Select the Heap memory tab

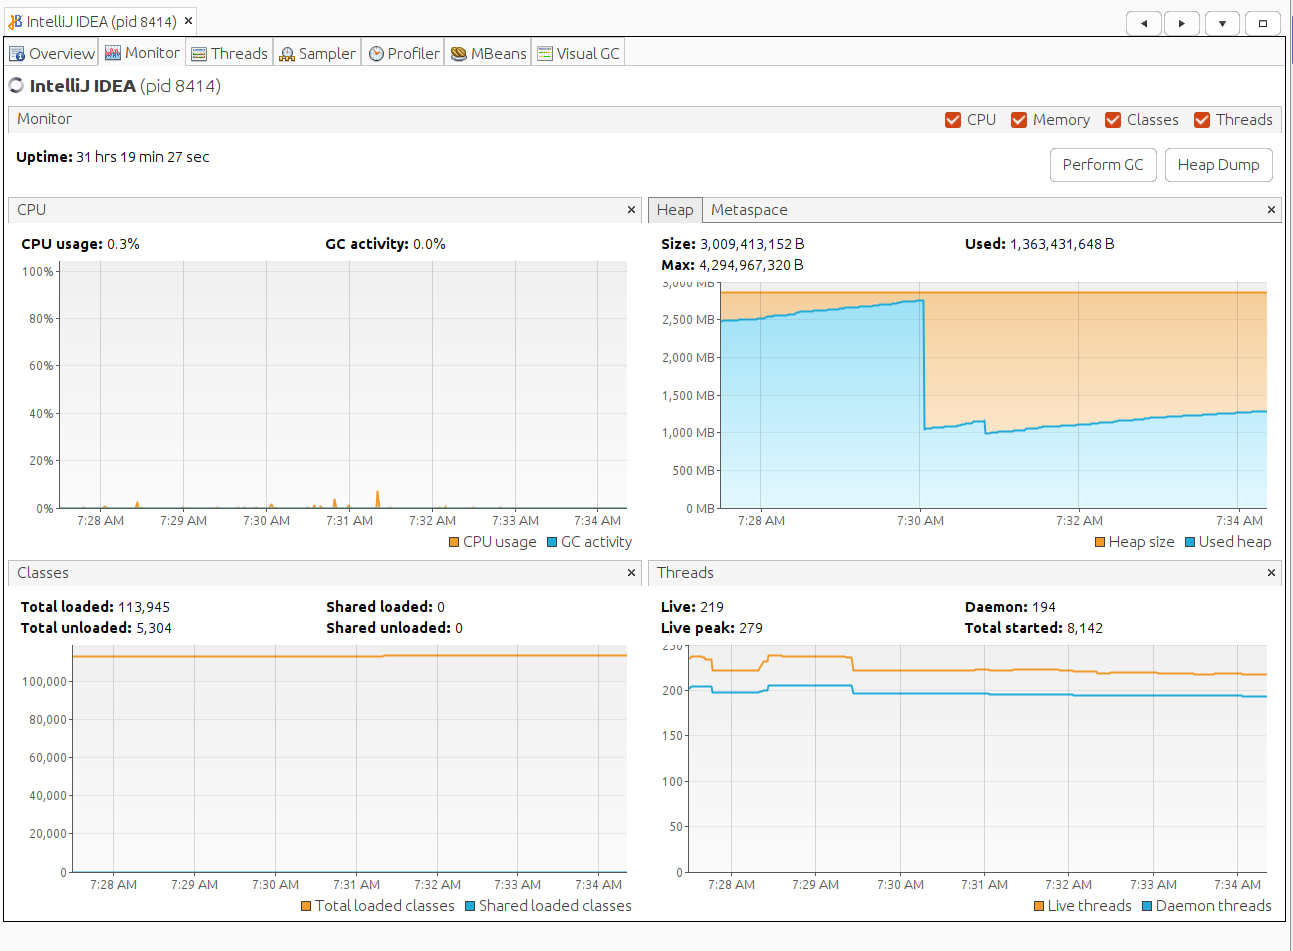click(x=675, y=210)
